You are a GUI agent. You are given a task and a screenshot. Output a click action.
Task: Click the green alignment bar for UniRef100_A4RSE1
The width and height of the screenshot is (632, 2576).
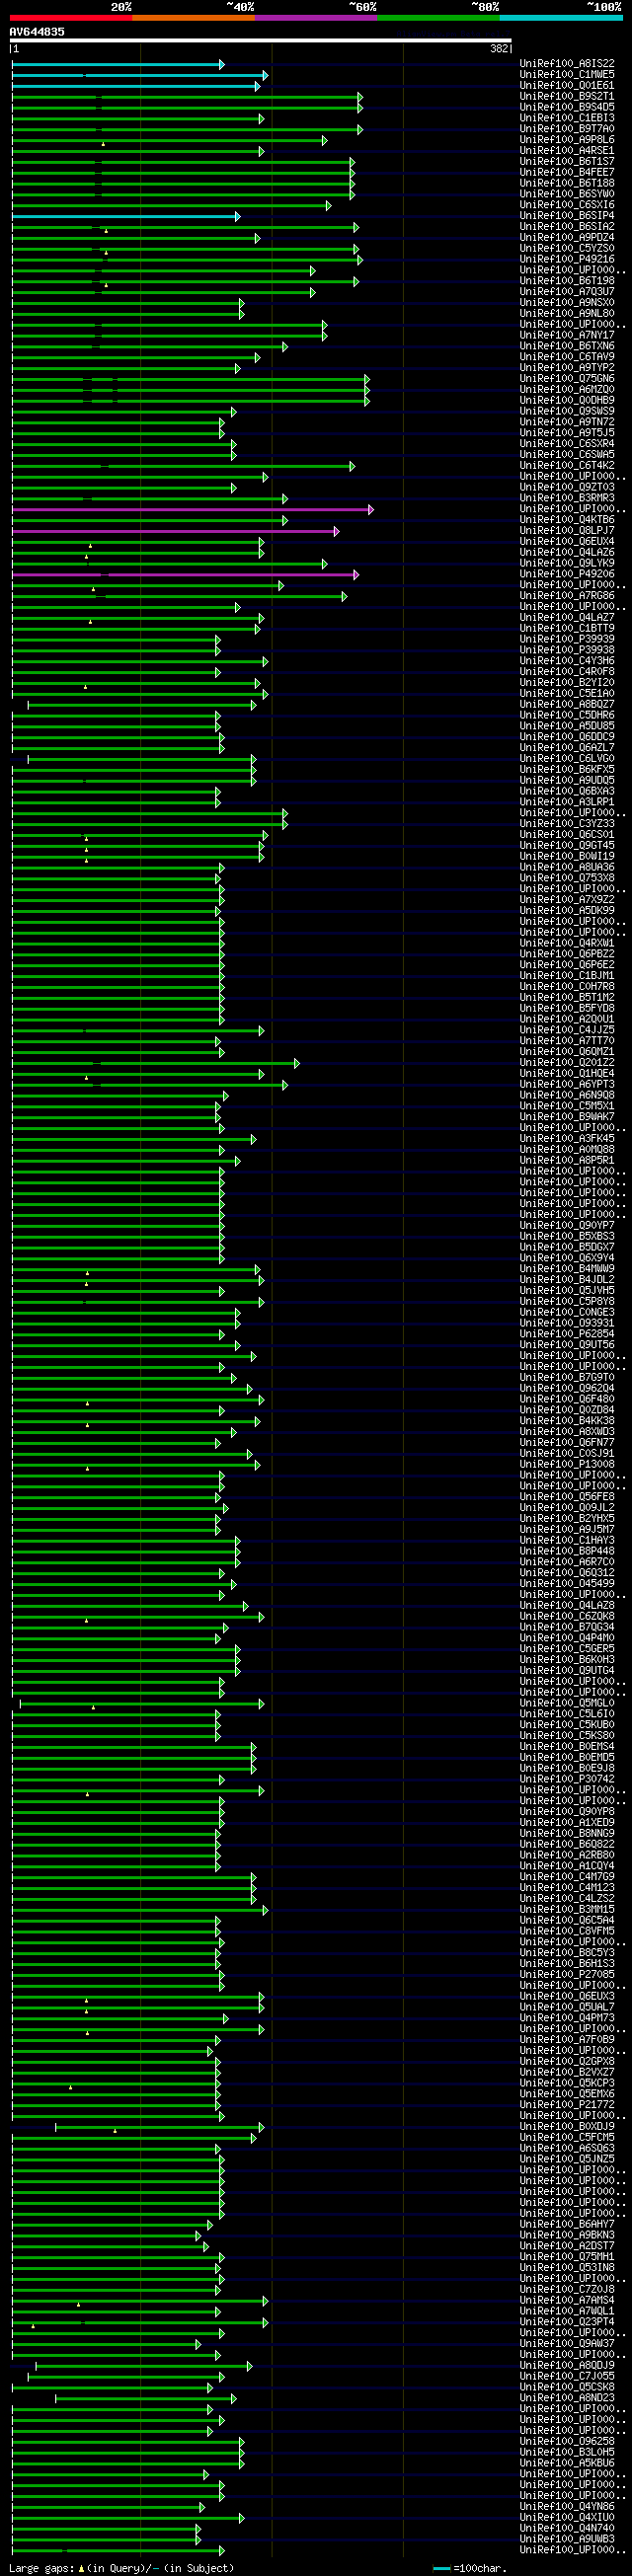coord(138,151)
